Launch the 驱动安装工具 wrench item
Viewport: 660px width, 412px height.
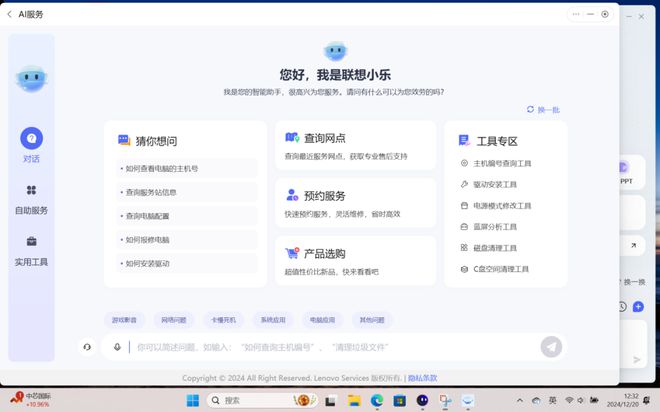tap(489, 184)
